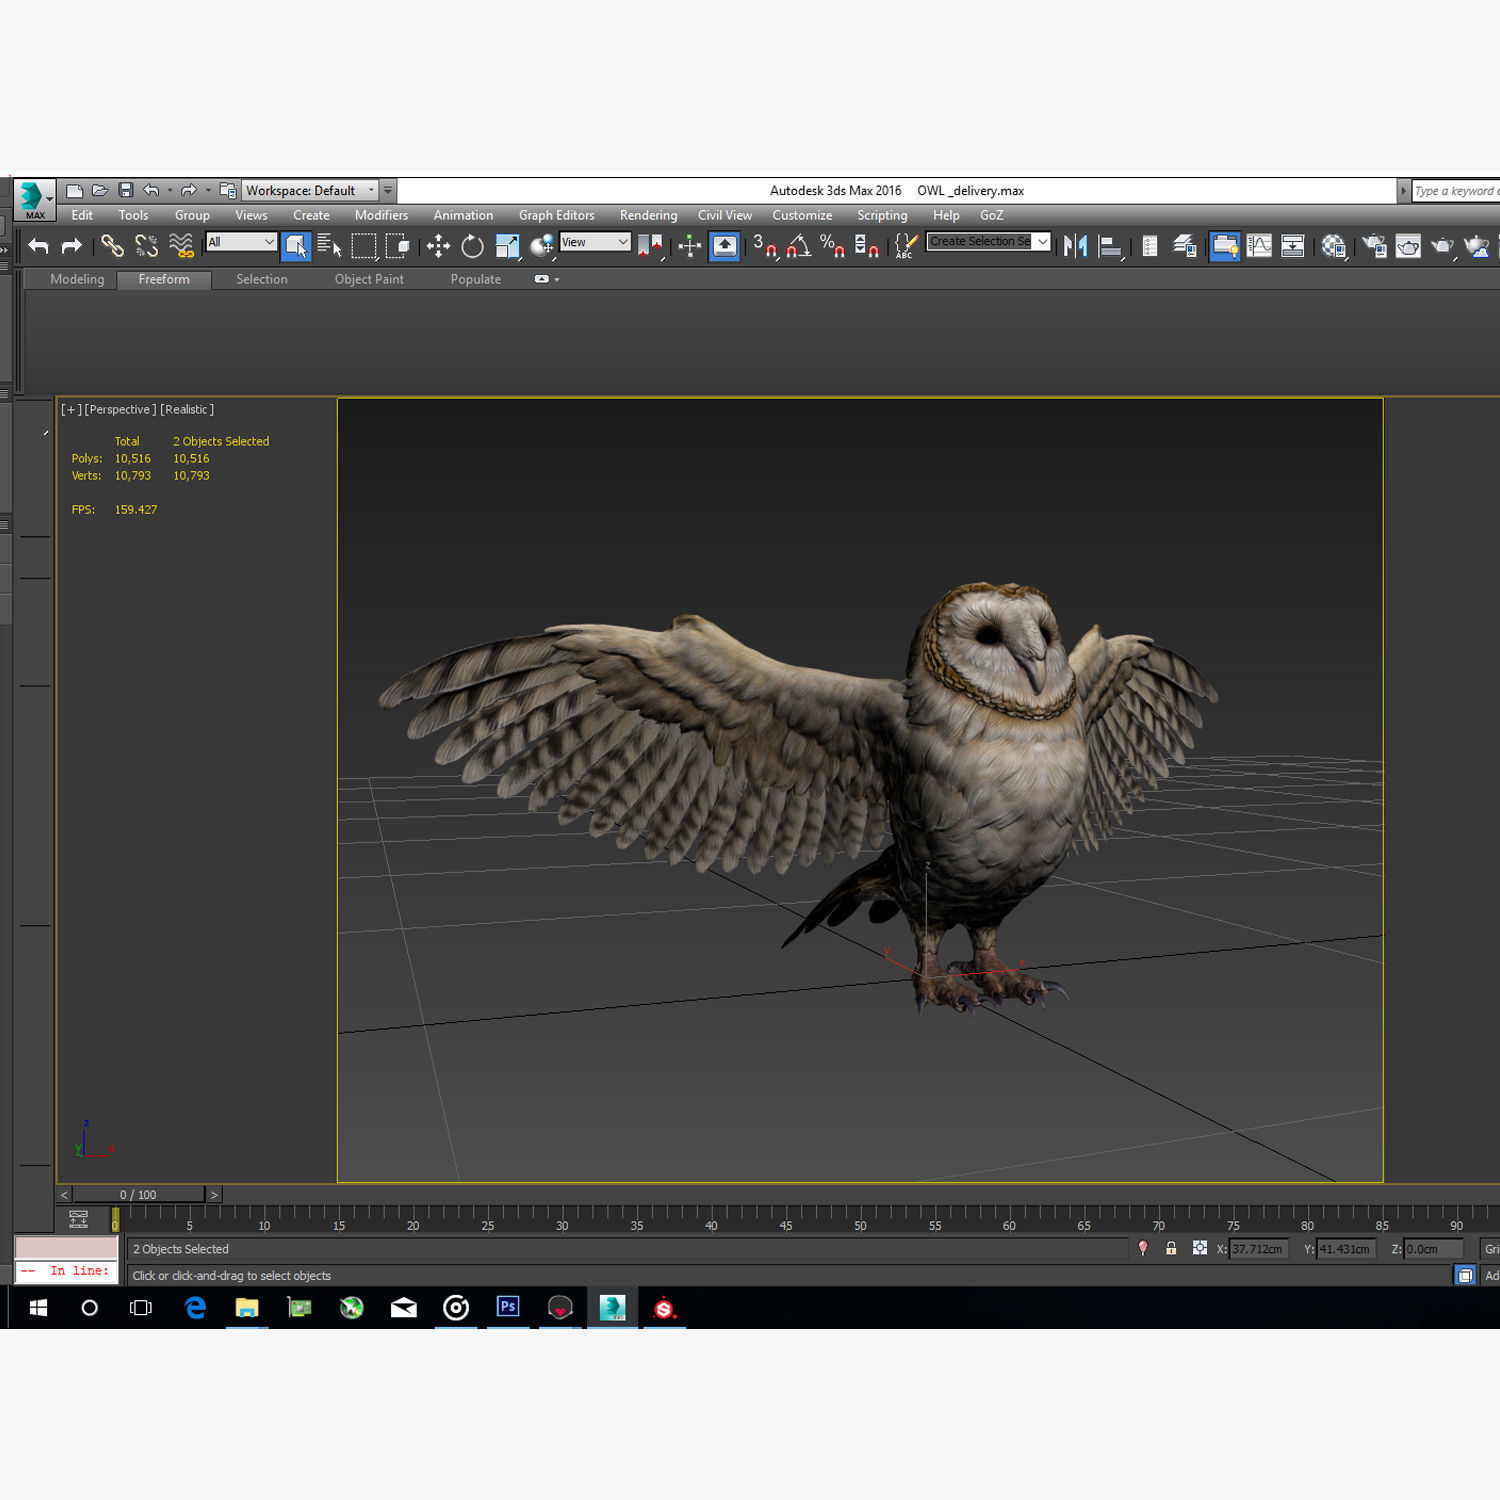Click the [Realistic] shading label
The height and width of the screenshot is (1500, 1500).
coord(187,409)
